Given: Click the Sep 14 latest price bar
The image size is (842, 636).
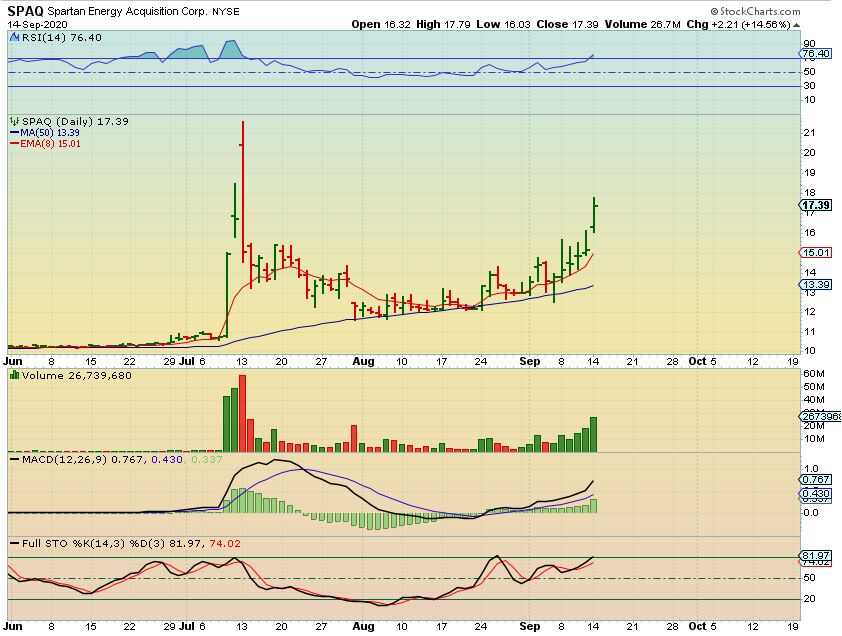Looking at the screenshot, I should tap(594, 215).
